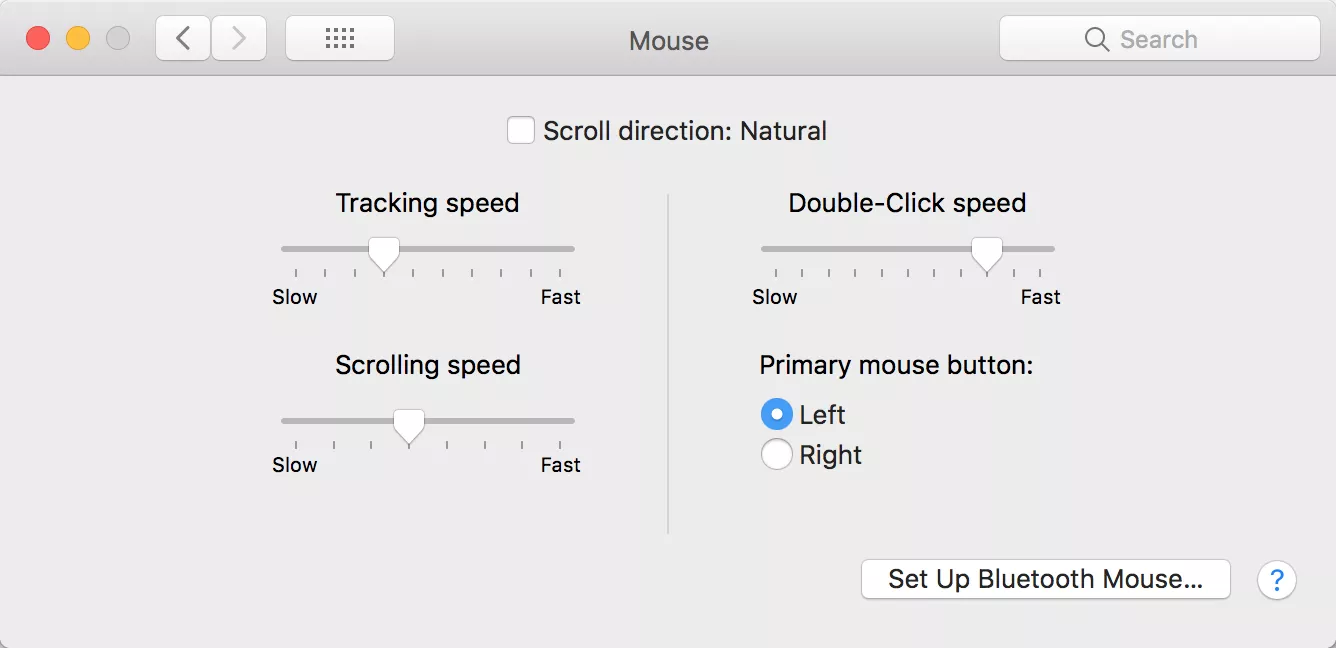1336x648 pixels.
Task: Set Scrolling speed to Slow end
Action: coord(296,421)
